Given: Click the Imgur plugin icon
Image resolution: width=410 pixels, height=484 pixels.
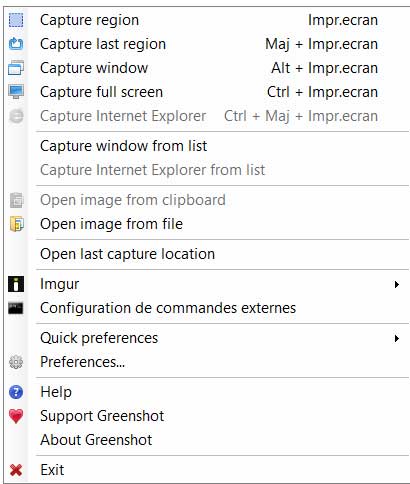Looking at the screenshot, I should pyautogui.click(x=16, y=284).
